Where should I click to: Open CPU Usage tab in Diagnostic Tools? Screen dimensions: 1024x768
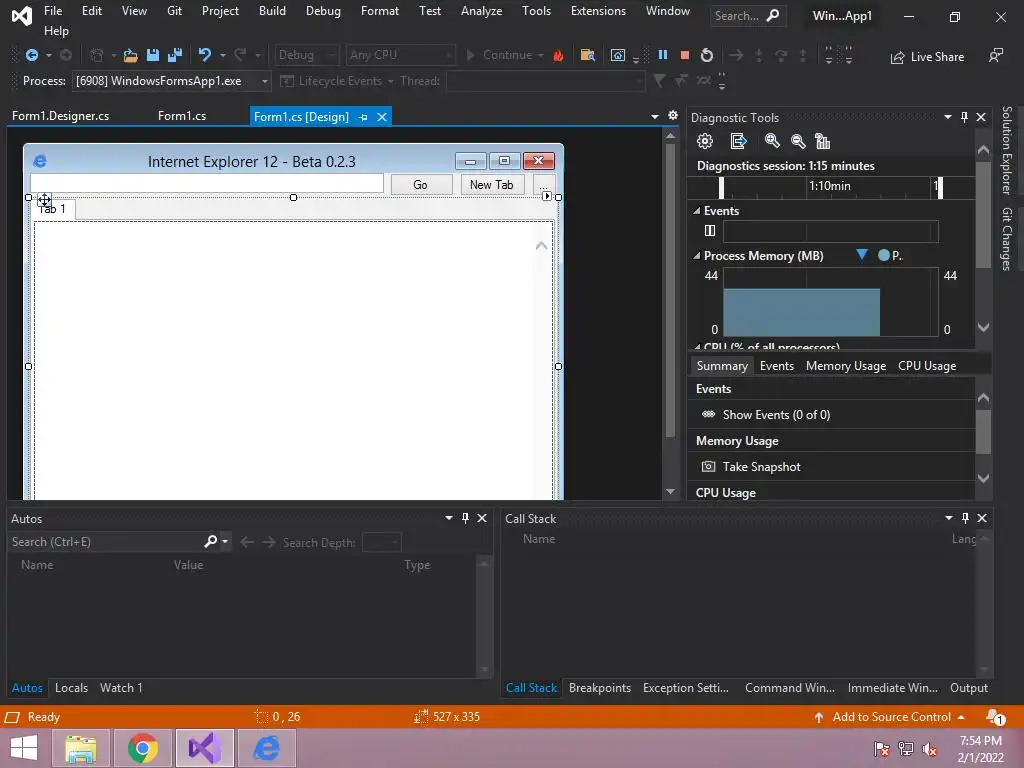pyautogui.click(x=927, y=366)
